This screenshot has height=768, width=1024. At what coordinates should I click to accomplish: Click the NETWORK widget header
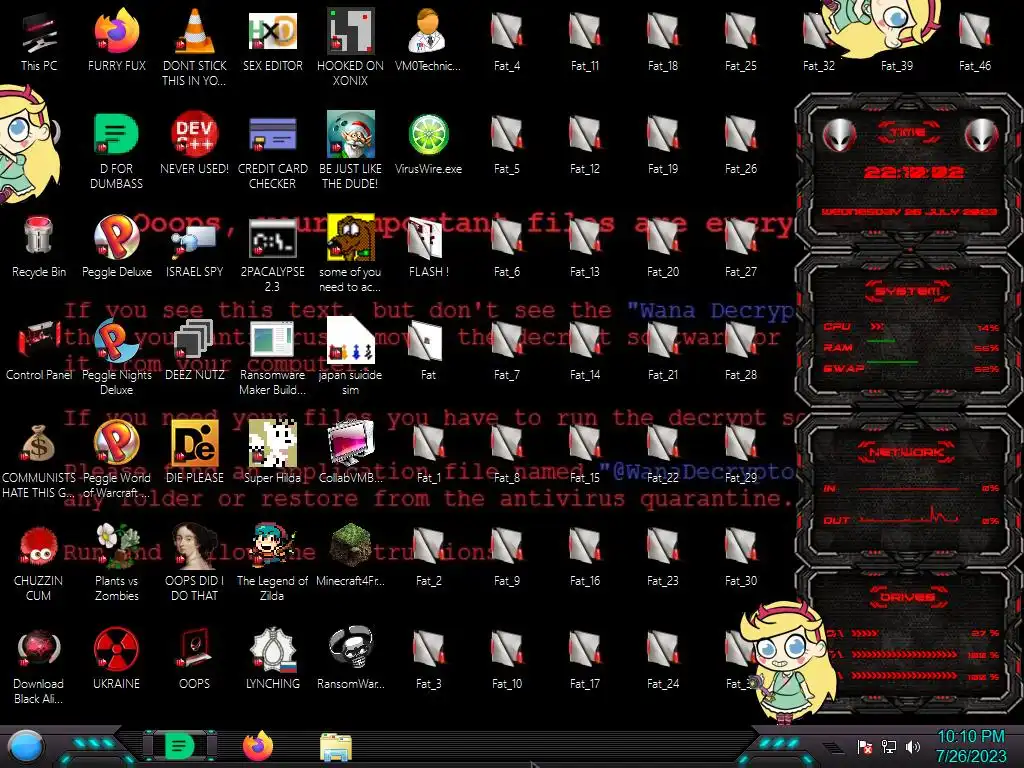click(x=906, y=451)
